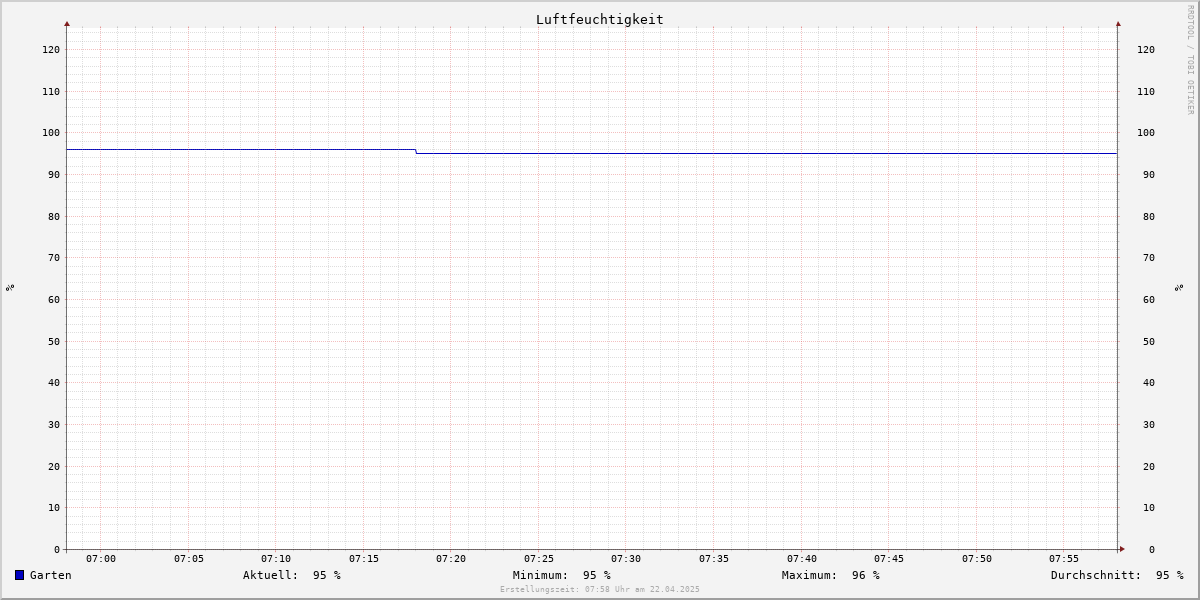Click the 07:30 time axis label
This screenshot has width=1200, height=600.
(626, 559)
